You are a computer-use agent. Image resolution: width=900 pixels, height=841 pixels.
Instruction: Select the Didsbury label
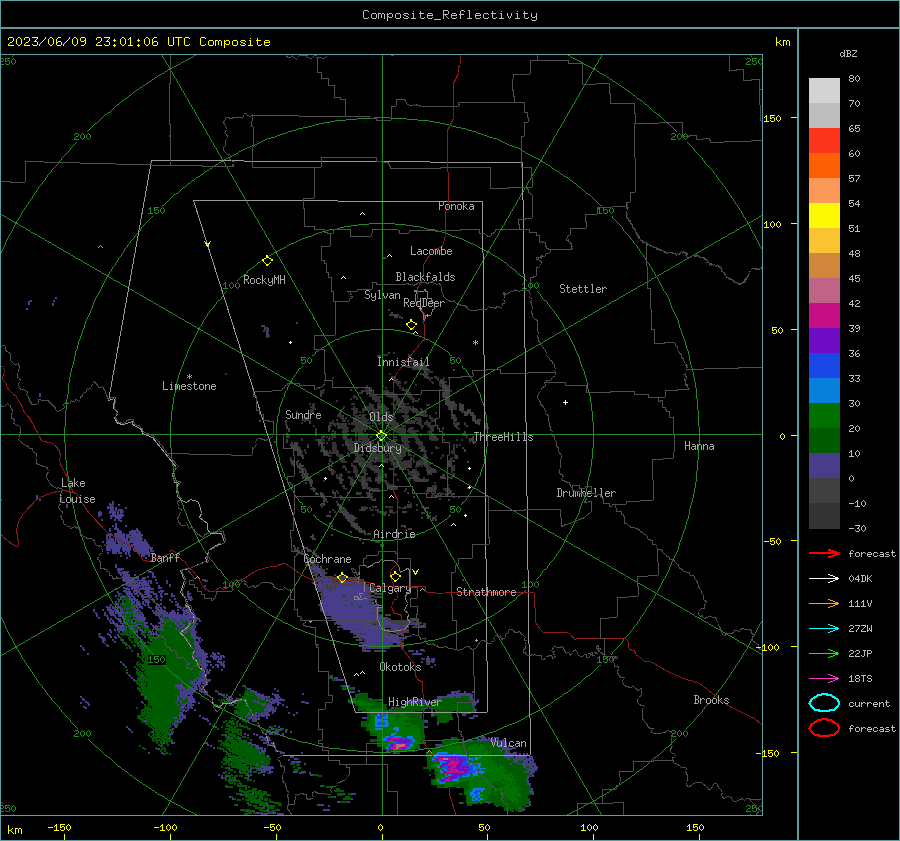[x=377, y=448]
